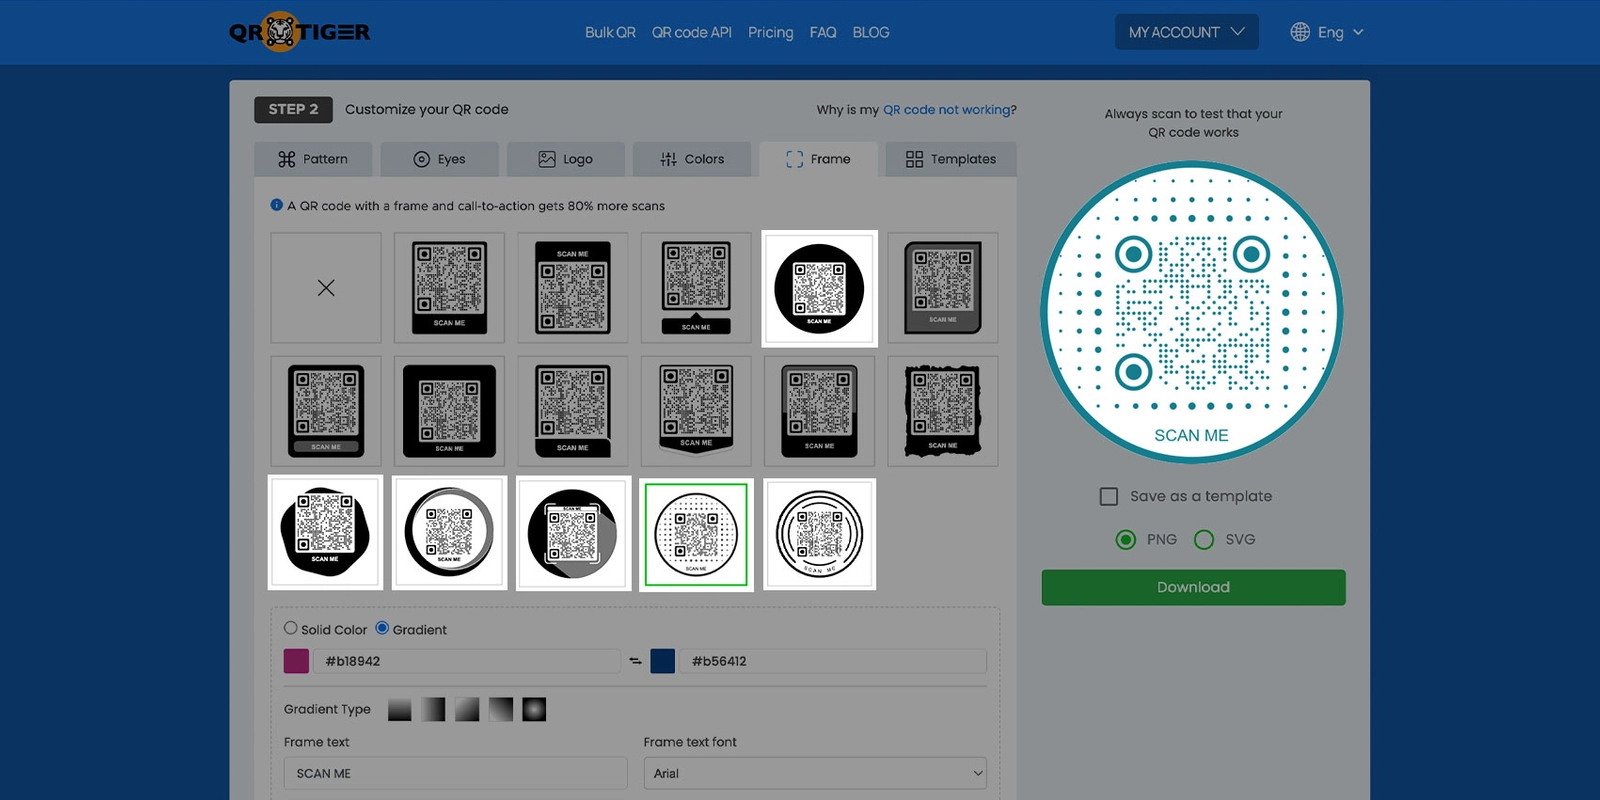Select the no-frame X option
Screen dimensions: 1600x800
click(326, 288)
